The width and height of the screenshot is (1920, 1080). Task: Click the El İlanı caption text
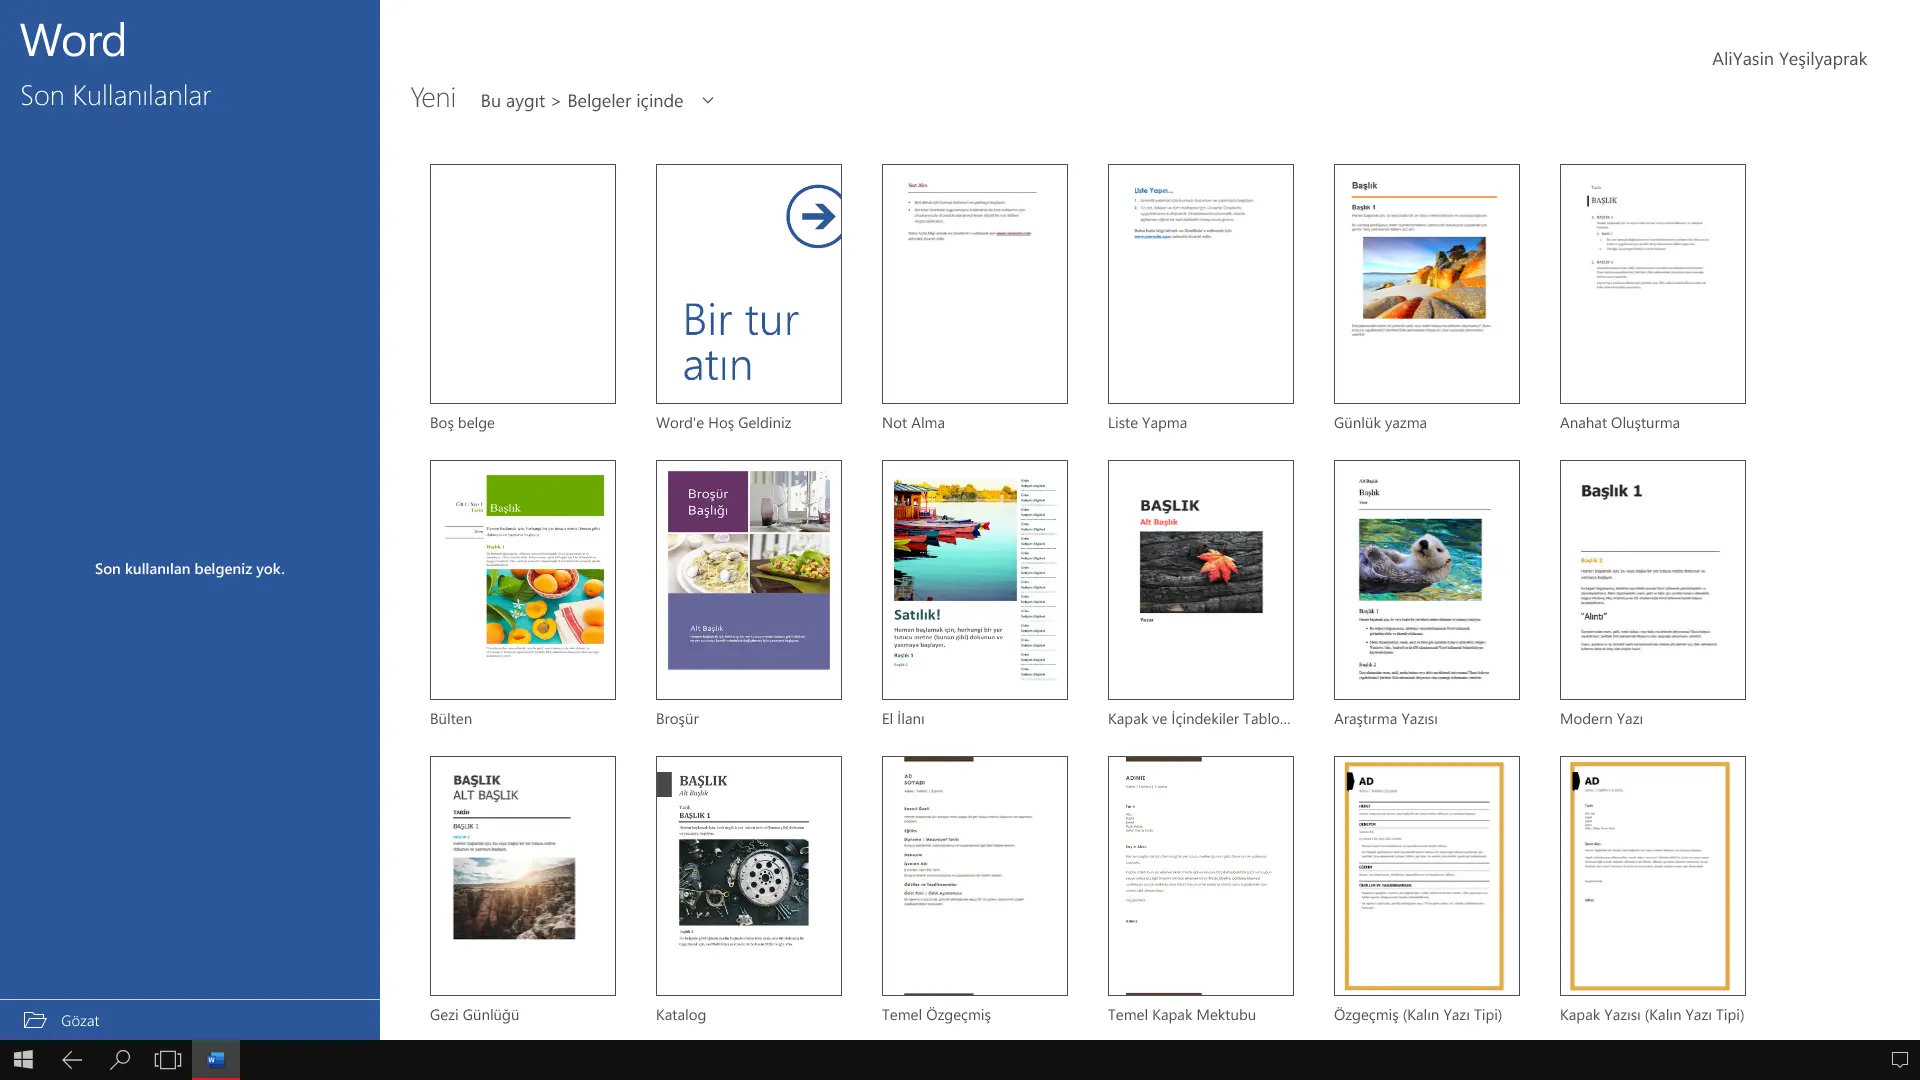pyautogui.click(x=903, y=719)
